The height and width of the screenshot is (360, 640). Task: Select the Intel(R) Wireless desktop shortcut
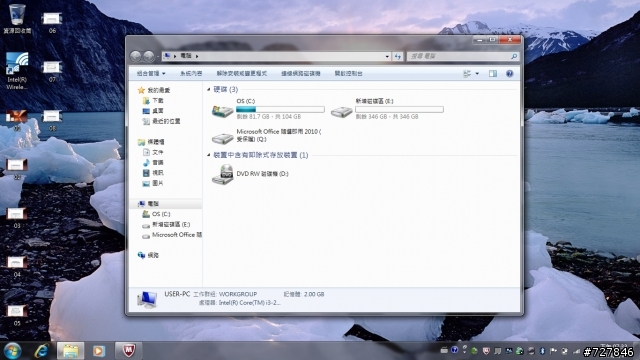17,71
